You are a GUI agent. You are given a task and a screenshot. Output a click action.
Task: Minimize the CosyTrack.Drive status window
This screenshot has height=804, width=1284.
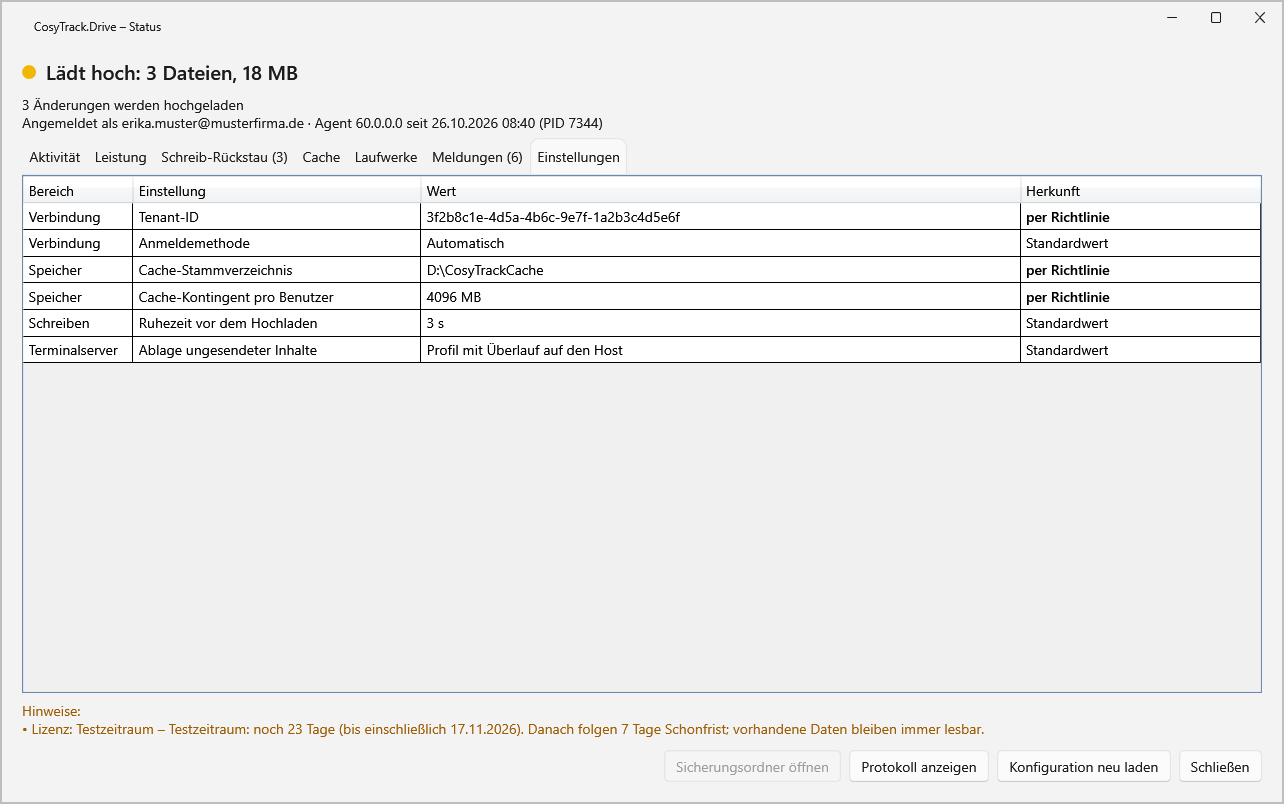1172,18
